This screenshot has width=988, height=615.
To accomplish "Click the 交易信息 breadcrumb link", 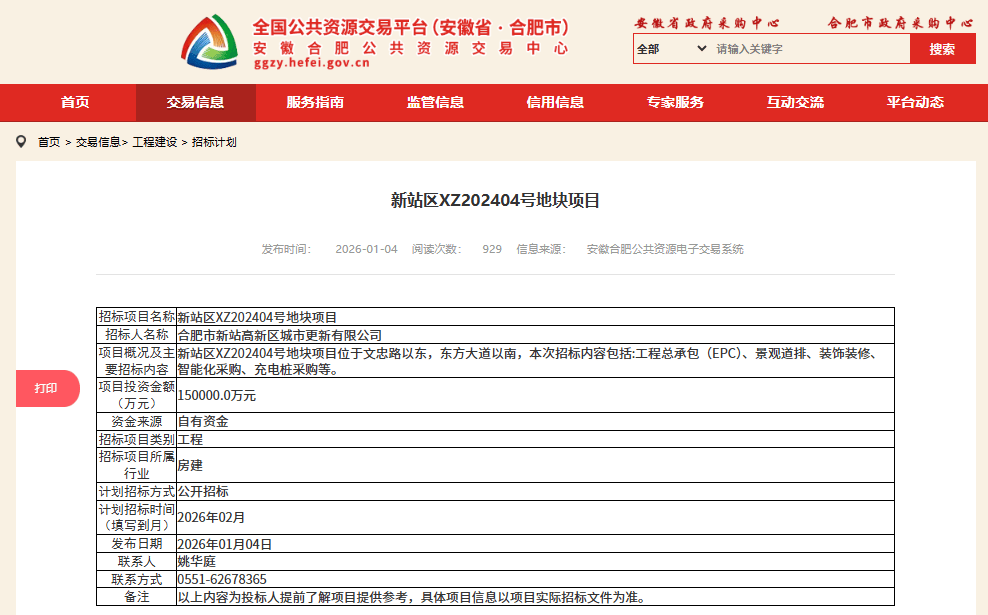I will tap(98, 142).
